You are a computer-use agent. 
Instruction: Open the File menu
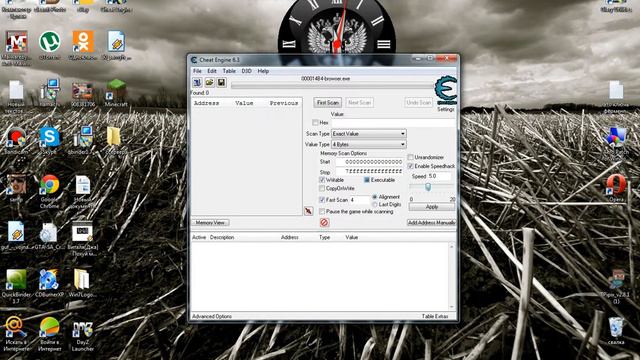pyautogui.click(x=197, y=71)
